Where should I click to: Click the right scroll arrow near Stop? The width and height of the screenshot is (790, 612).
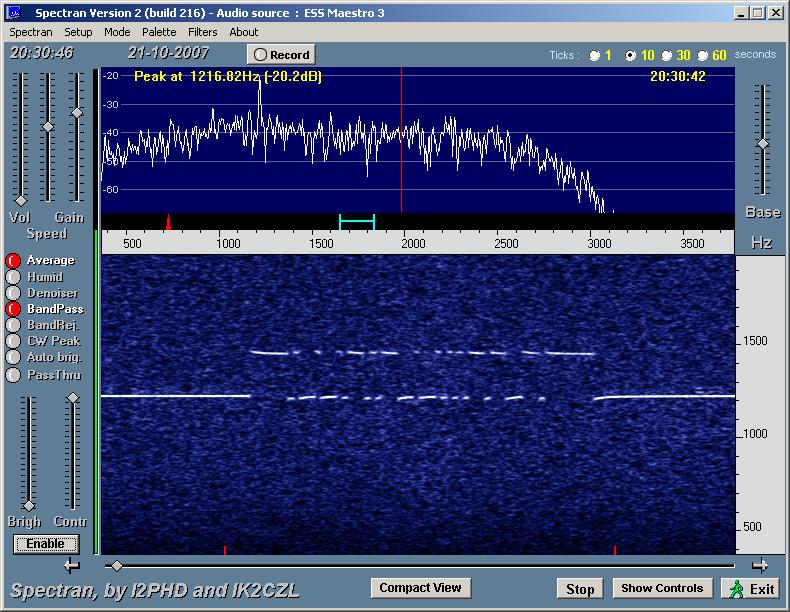pyautogui.click(x=760, y=565)
